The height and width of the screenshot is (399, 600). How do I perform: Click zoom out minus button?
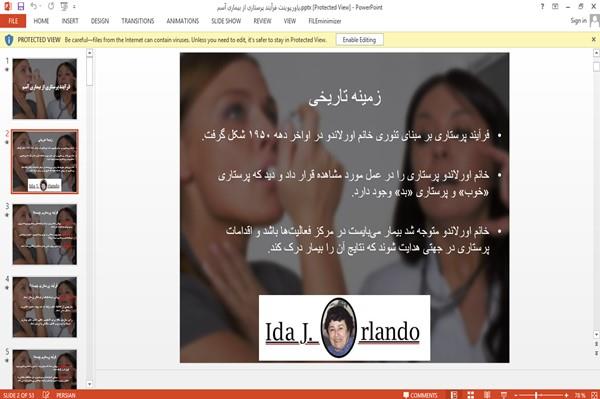pyautogui.click(x=516, y=395)
